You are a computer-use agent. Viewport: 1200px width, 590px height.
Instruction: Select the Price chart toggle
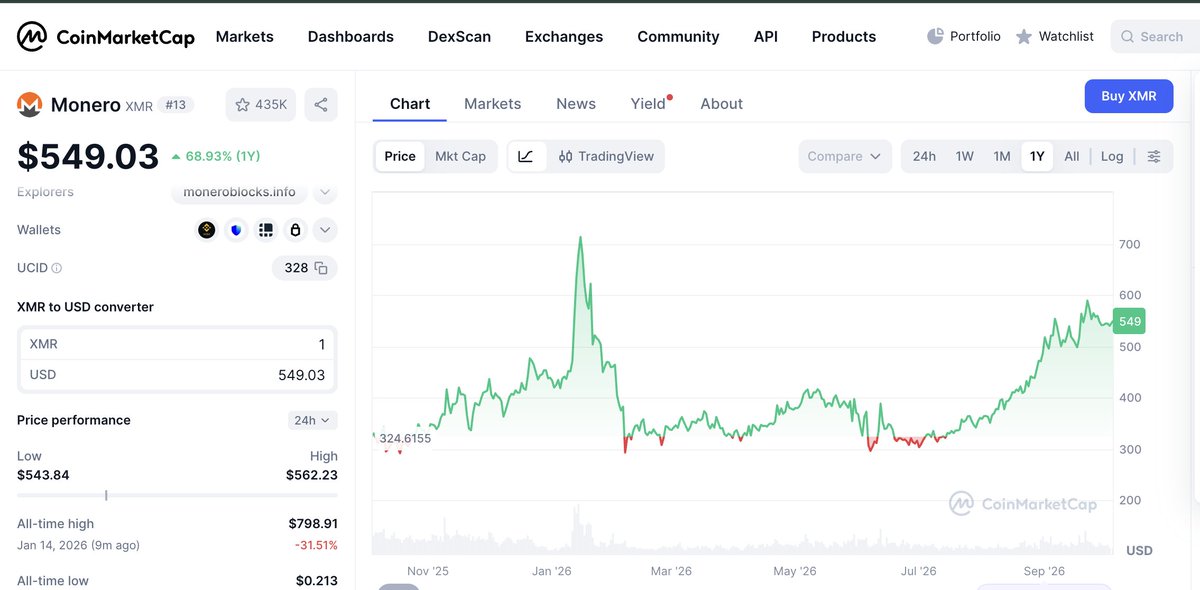400,156
